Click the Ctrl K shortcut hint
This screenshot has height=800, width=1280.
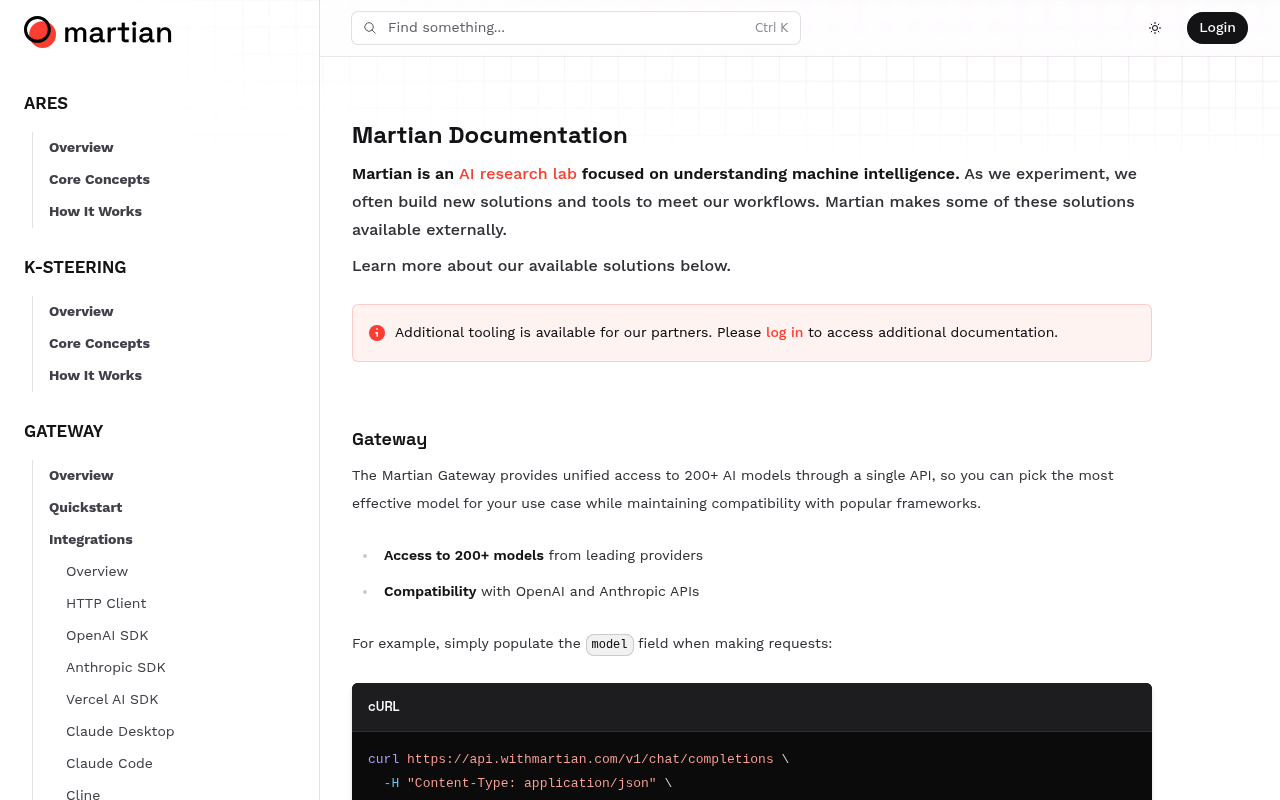coord(771,28)
